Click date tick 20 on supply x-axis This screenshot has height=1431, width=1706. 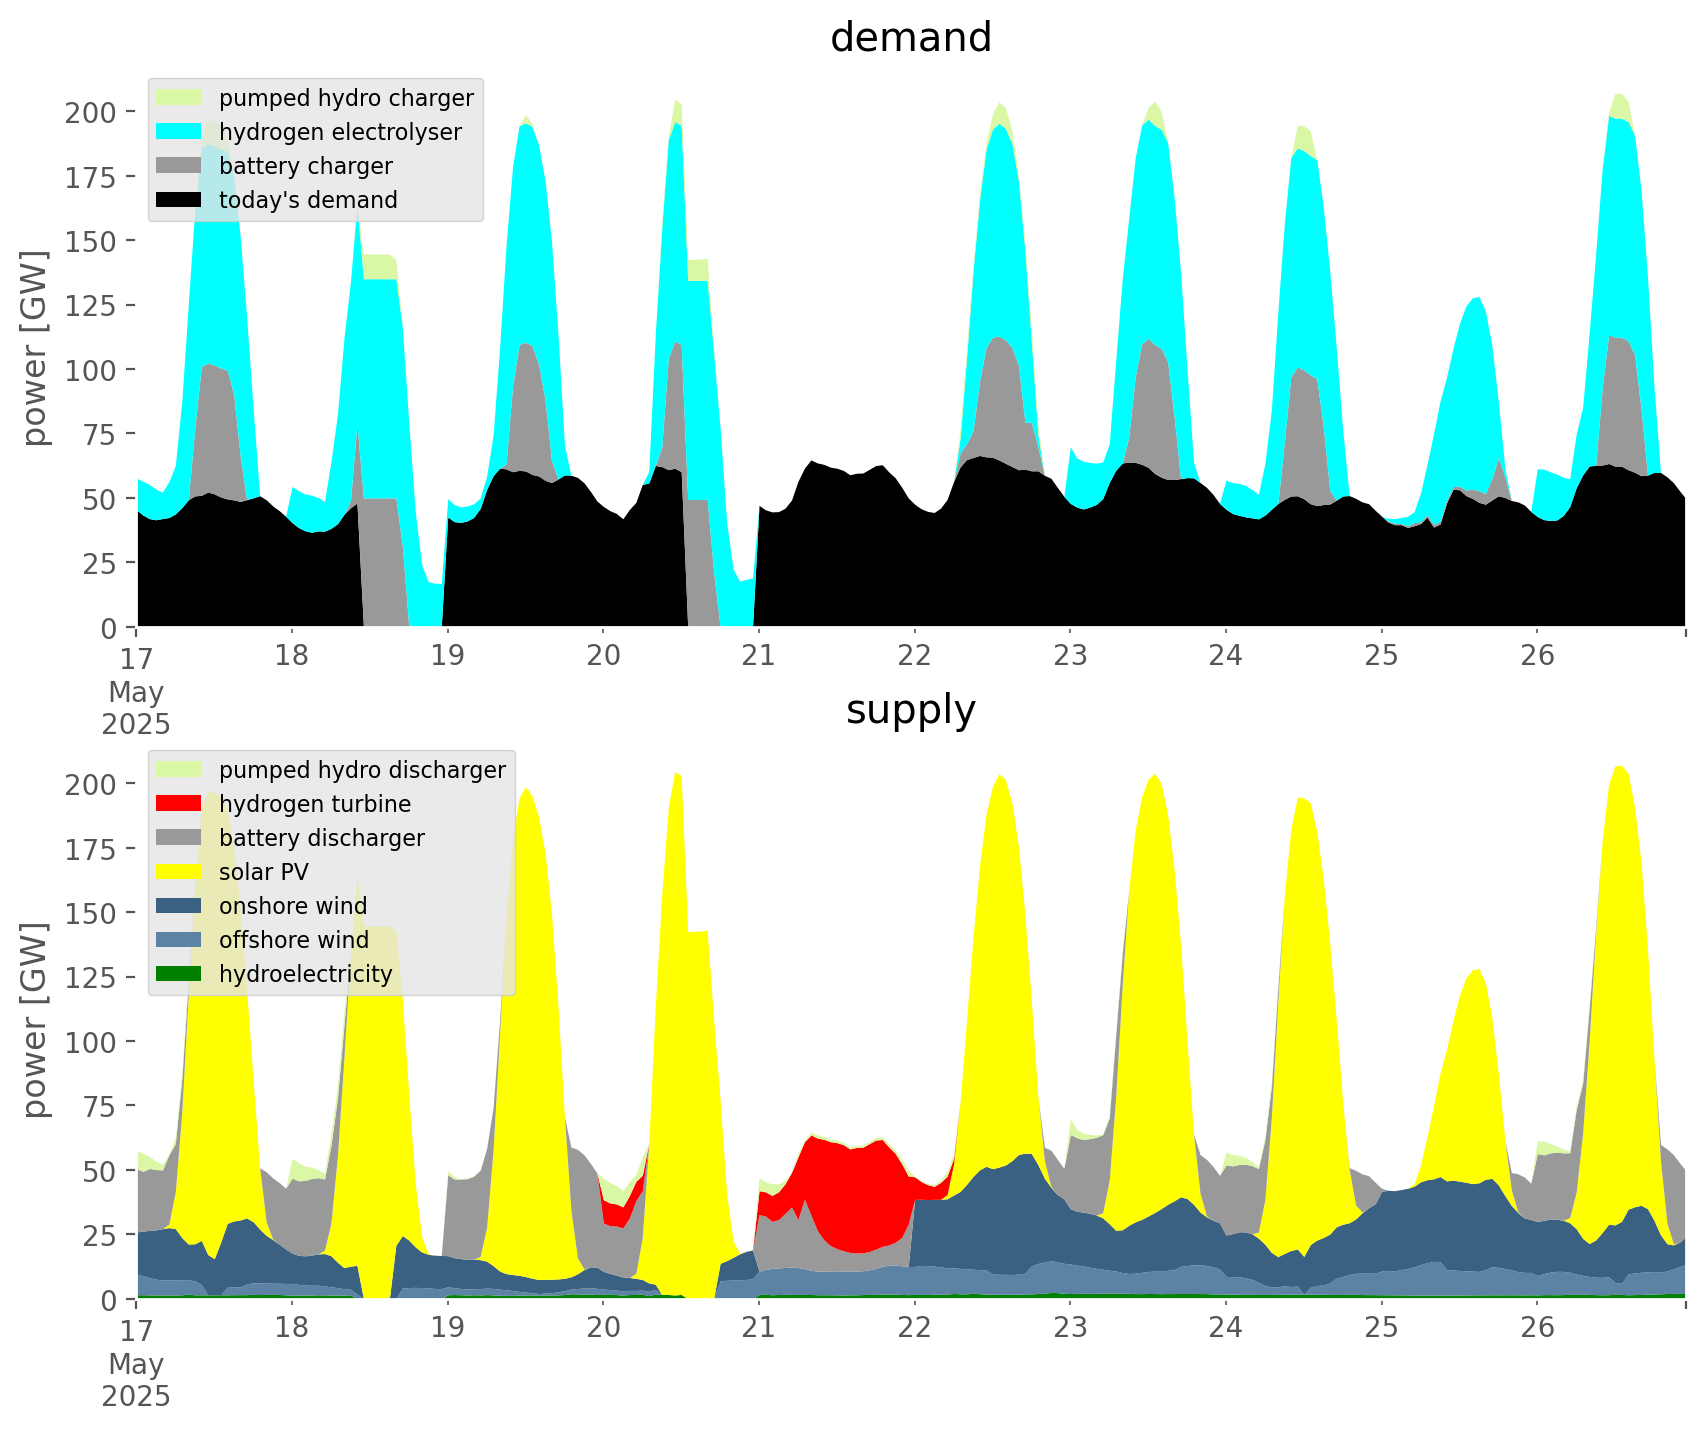(x=603, y=1328)
